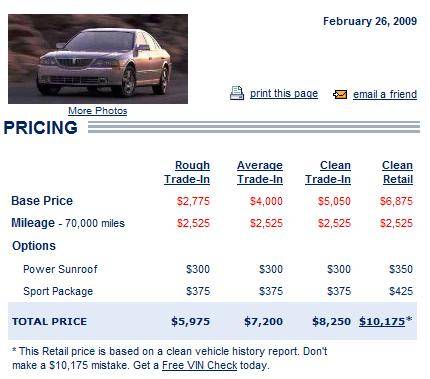Click the February 26, 2009 date text
This screenshot has width=430, height=379.
pyautogui.click(x=370, y=21)
